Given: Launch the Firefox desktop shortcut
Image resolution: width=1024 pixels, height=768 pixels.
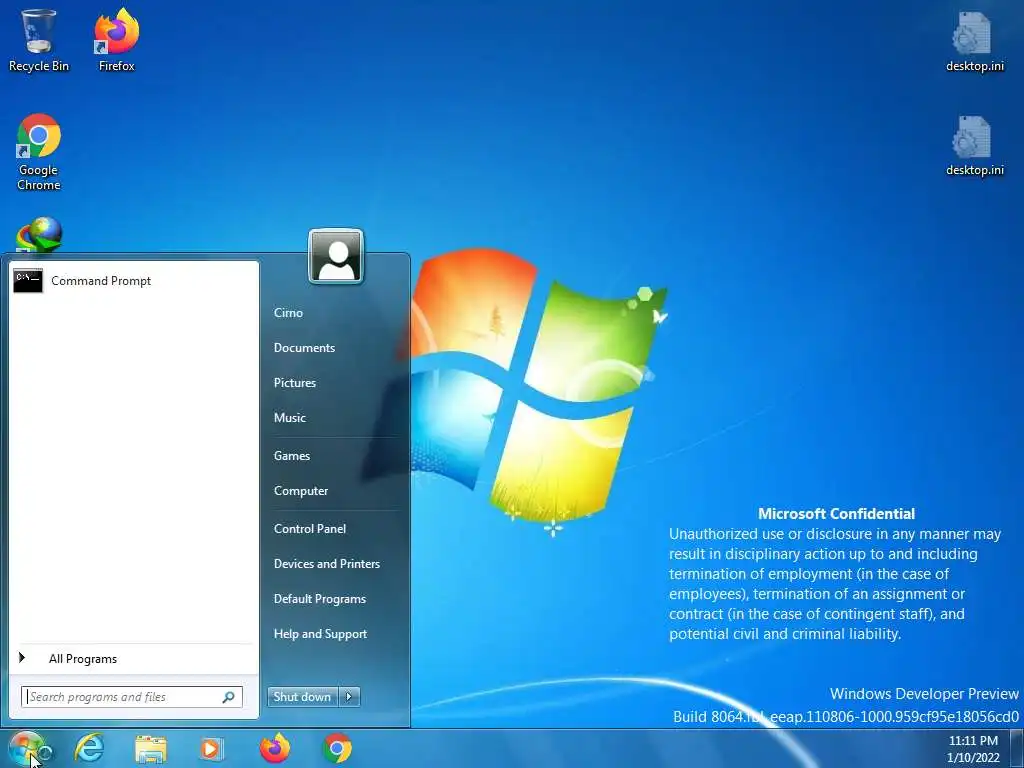Looking at the screenshot, I should (116, 40).
